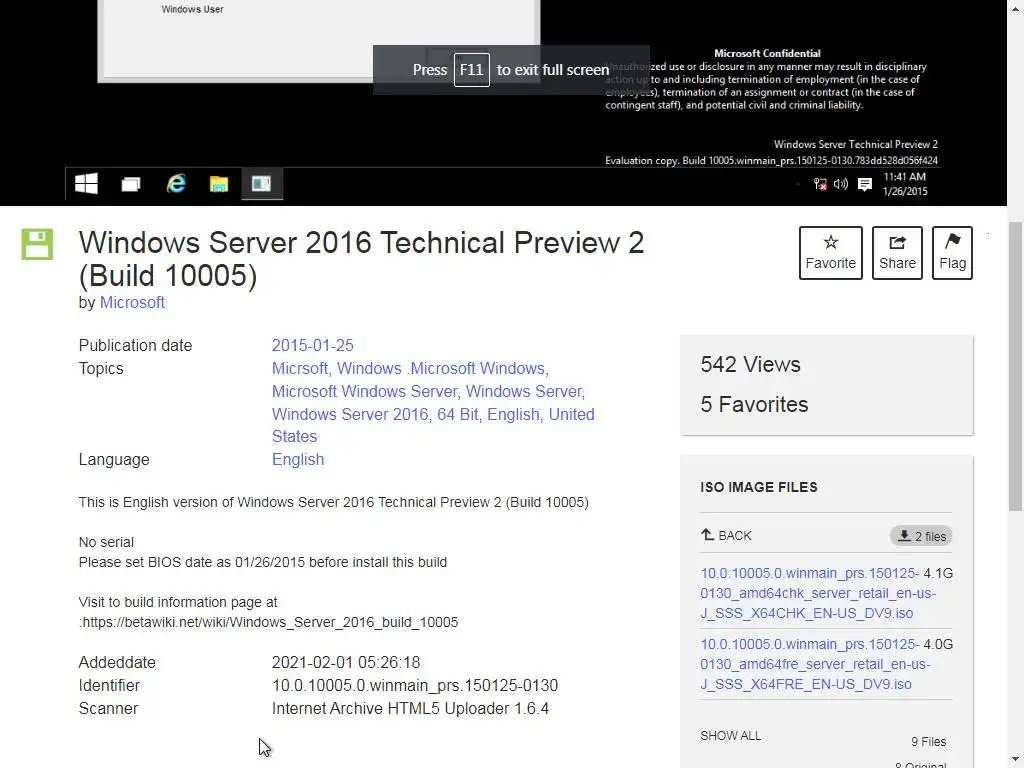Download the X64CHK ISO file link
1024x768 pixels.
pyautogui.click(x=818, y=593)
